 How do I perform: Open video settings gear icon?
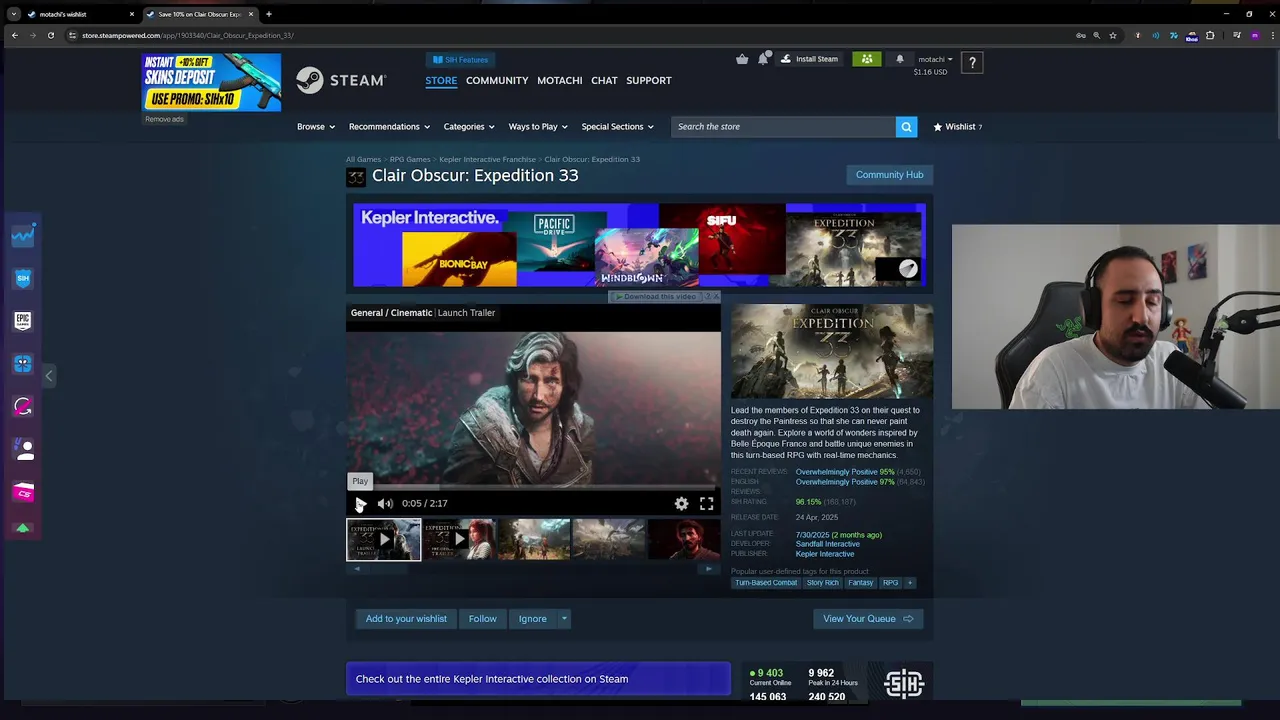[x=681, y=504]
